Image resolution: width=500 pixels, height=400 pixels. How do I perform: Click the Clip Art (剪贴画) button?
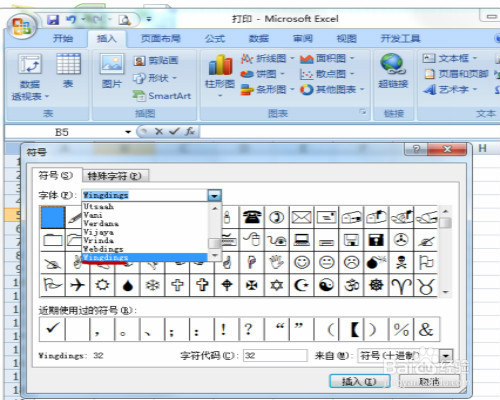pos(156,60)
